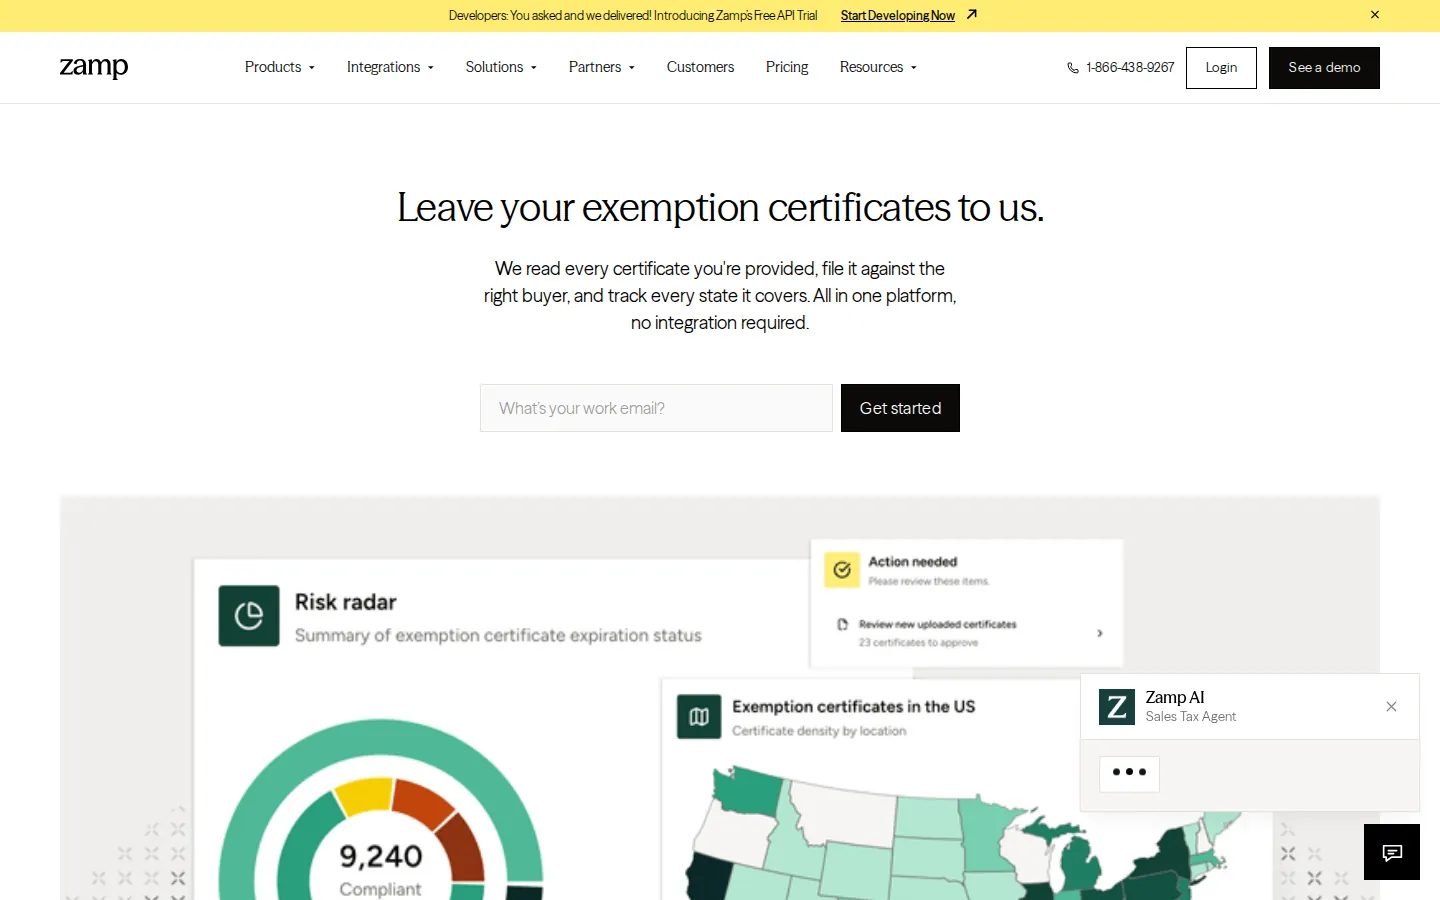Click the Zamp AI Sales Tax Agent title
Image resolution: width=1440 pixels, height=900 pixels.
coord(1190,706)
